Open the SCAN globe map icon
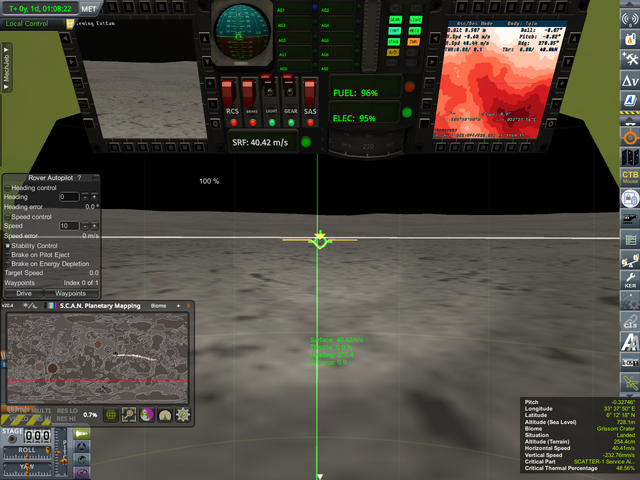640x480 pixels. coord(111,415)
